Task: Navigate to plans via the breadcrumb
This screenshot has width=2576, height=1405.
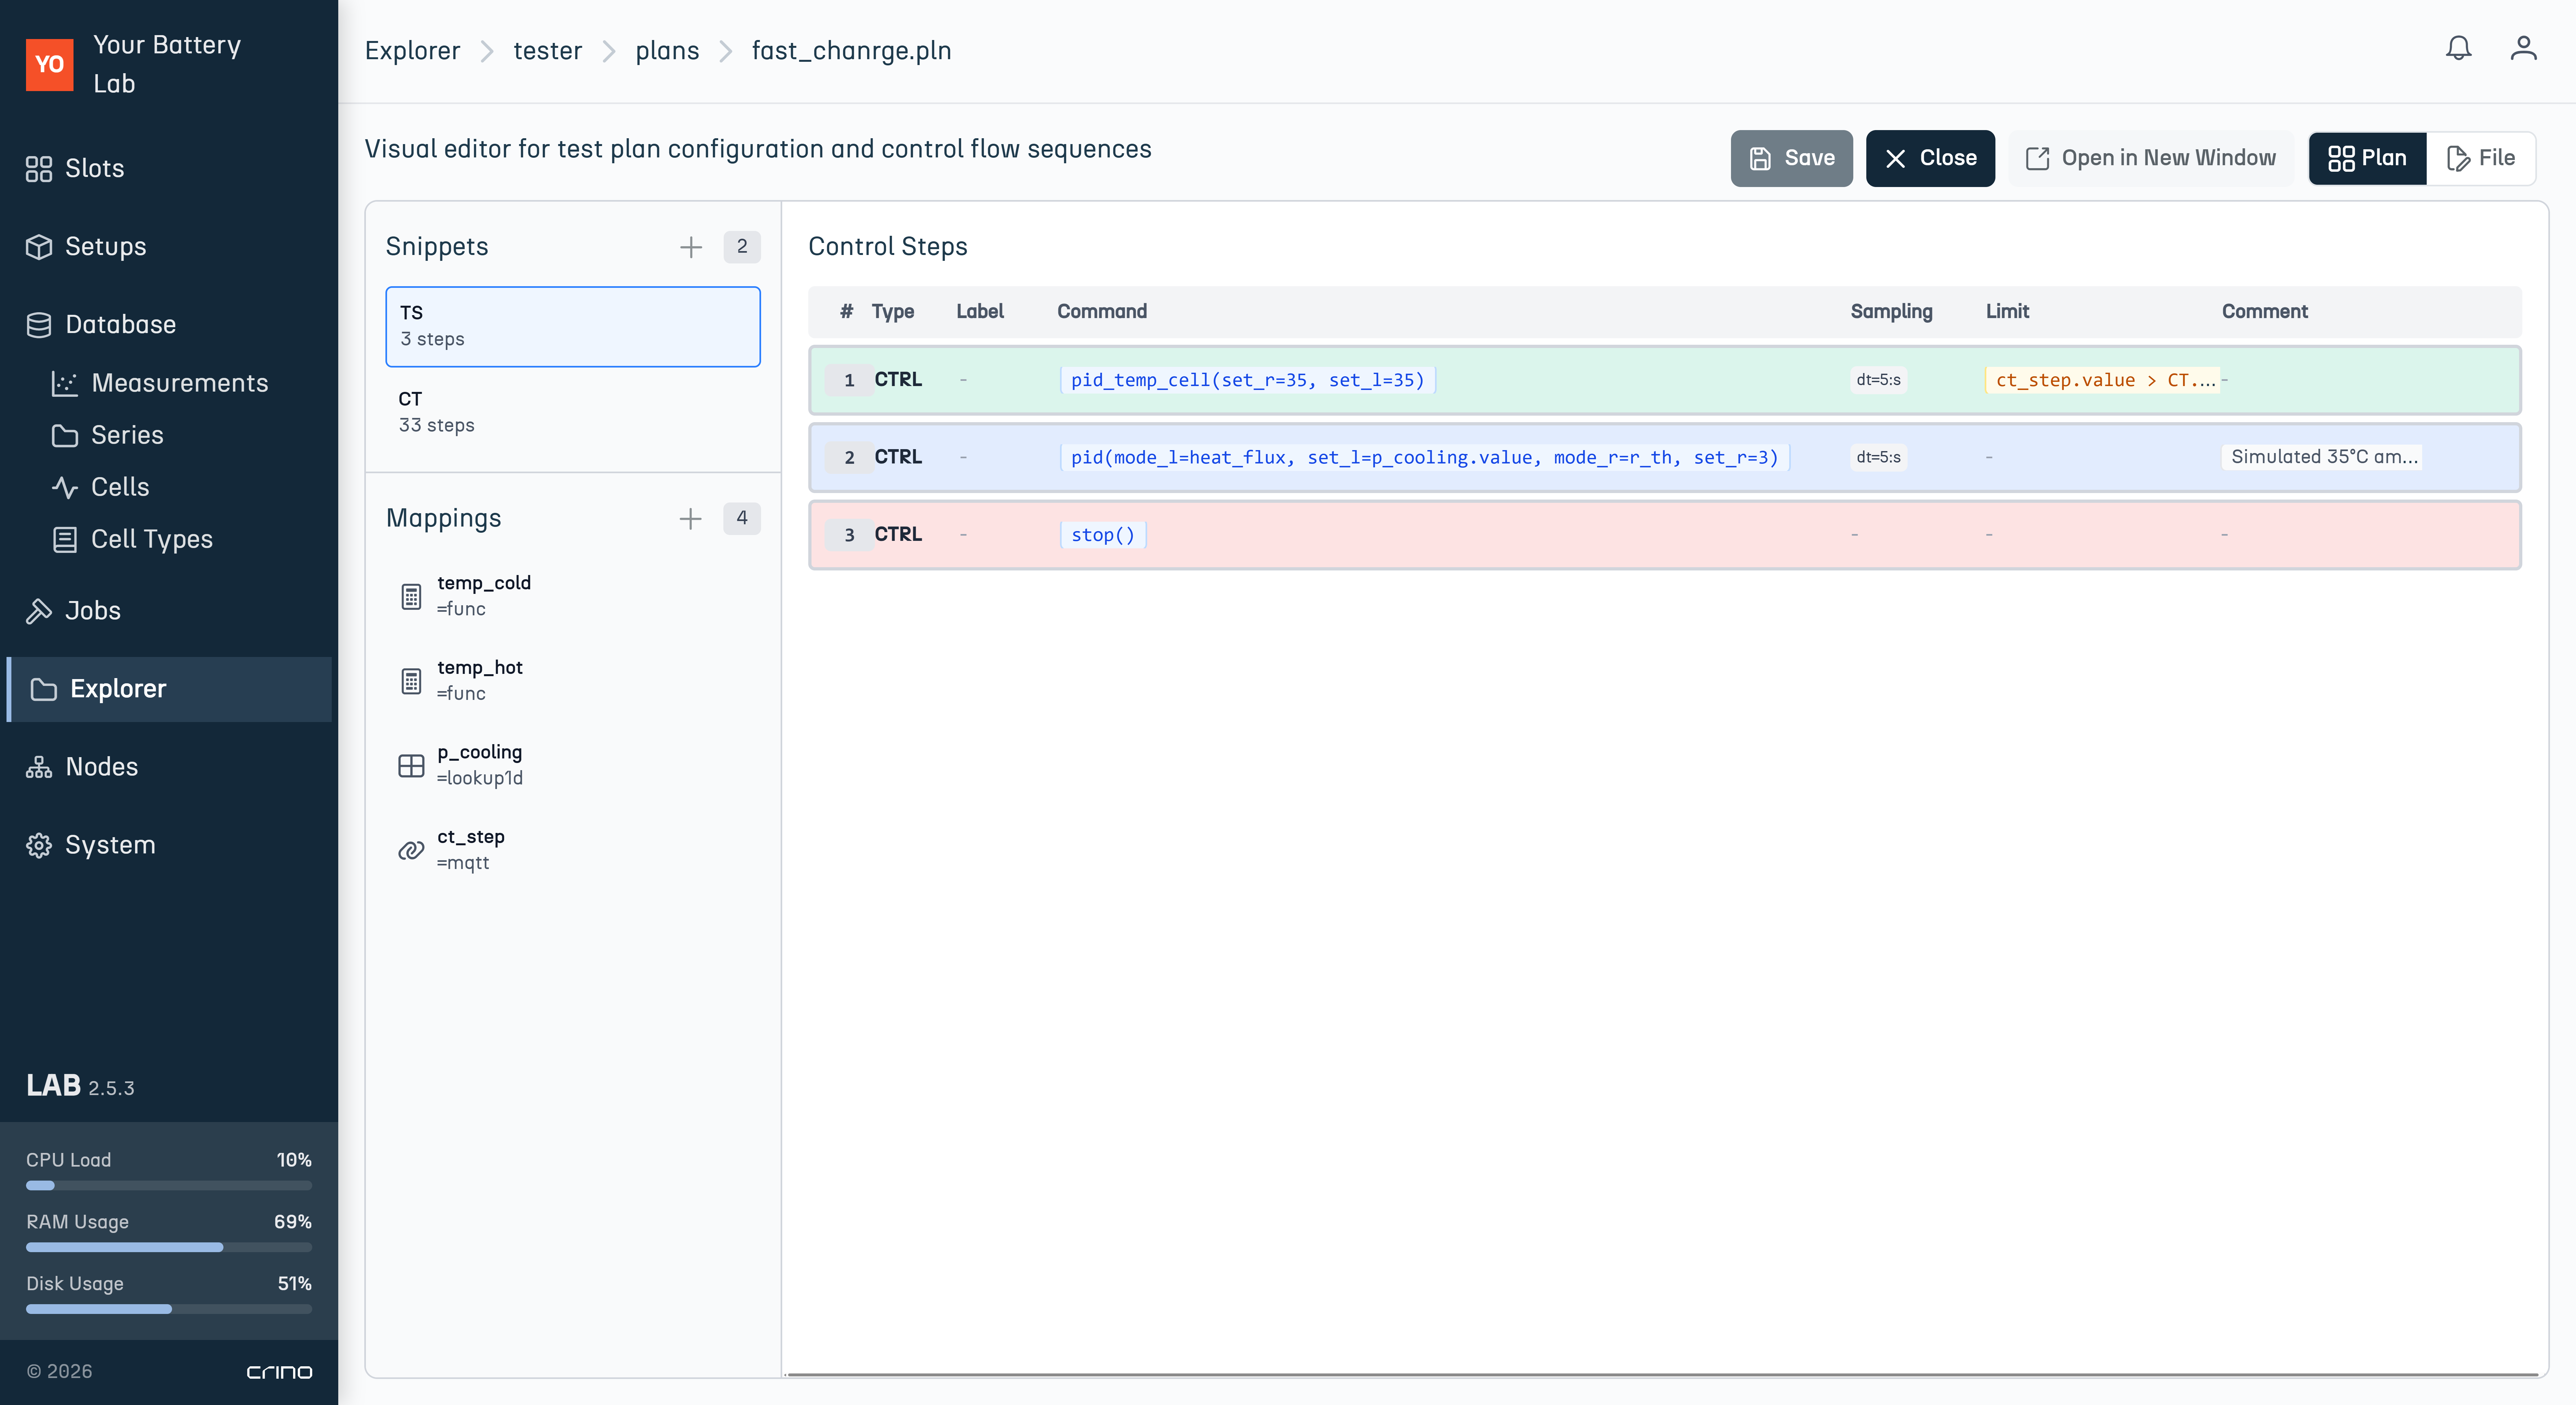Action: click(x=667, y=50)
